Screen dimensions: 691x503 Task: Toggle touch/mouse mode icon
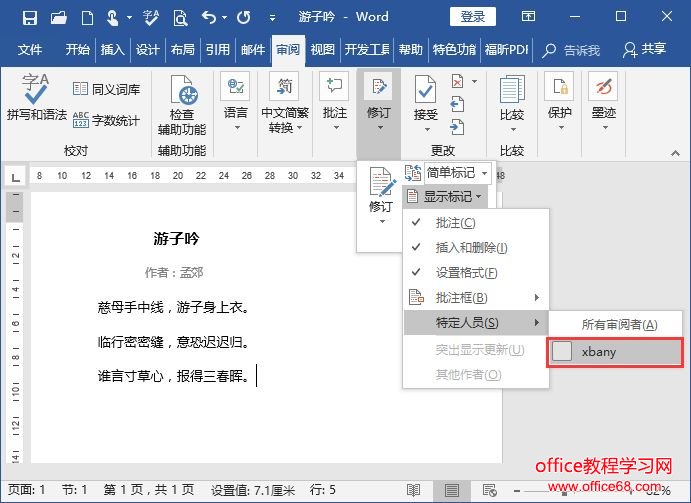[x=113, y=18]
